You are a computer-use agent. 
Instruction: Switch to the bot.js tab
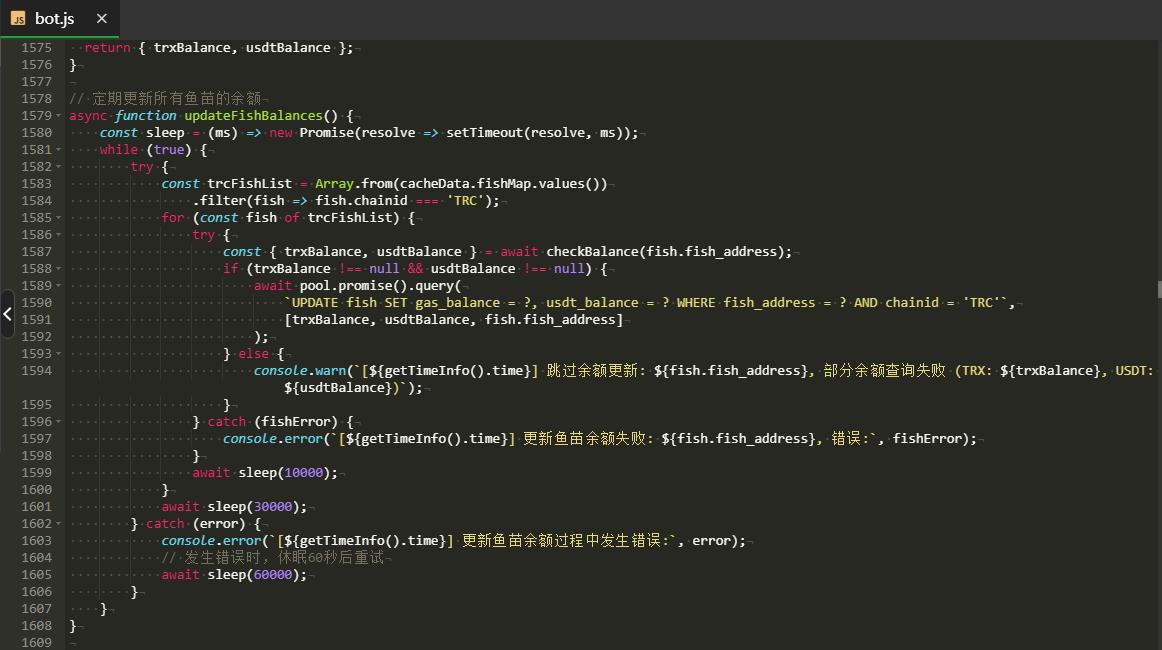[x=54, y=19]
